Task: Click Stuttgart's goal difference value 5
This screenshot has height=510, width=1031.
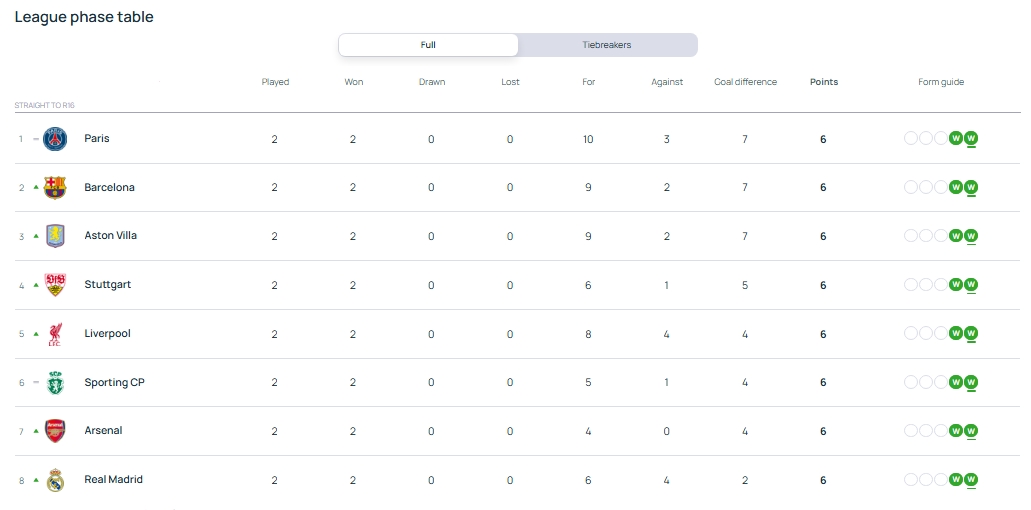Action: pos(745,285)
